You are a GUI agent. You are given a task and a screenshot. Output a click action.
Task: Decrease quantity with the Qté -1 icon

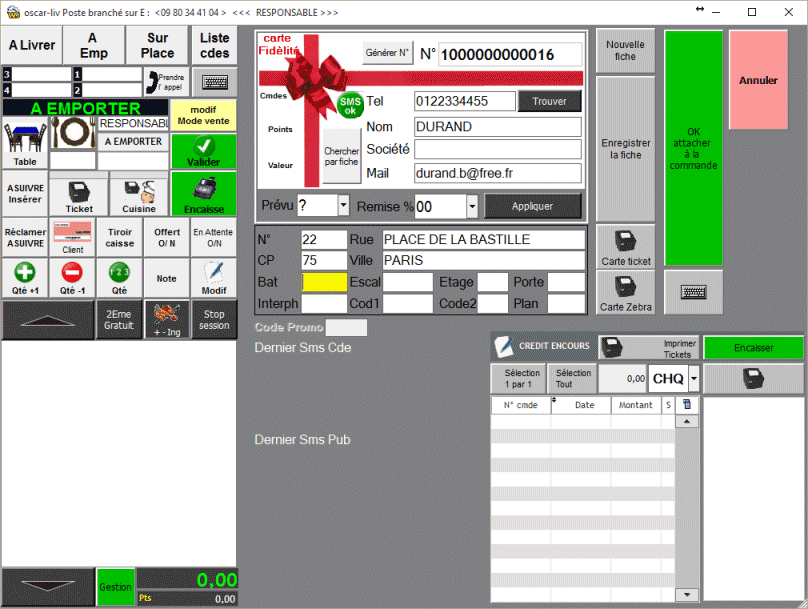tap(72, 277)
